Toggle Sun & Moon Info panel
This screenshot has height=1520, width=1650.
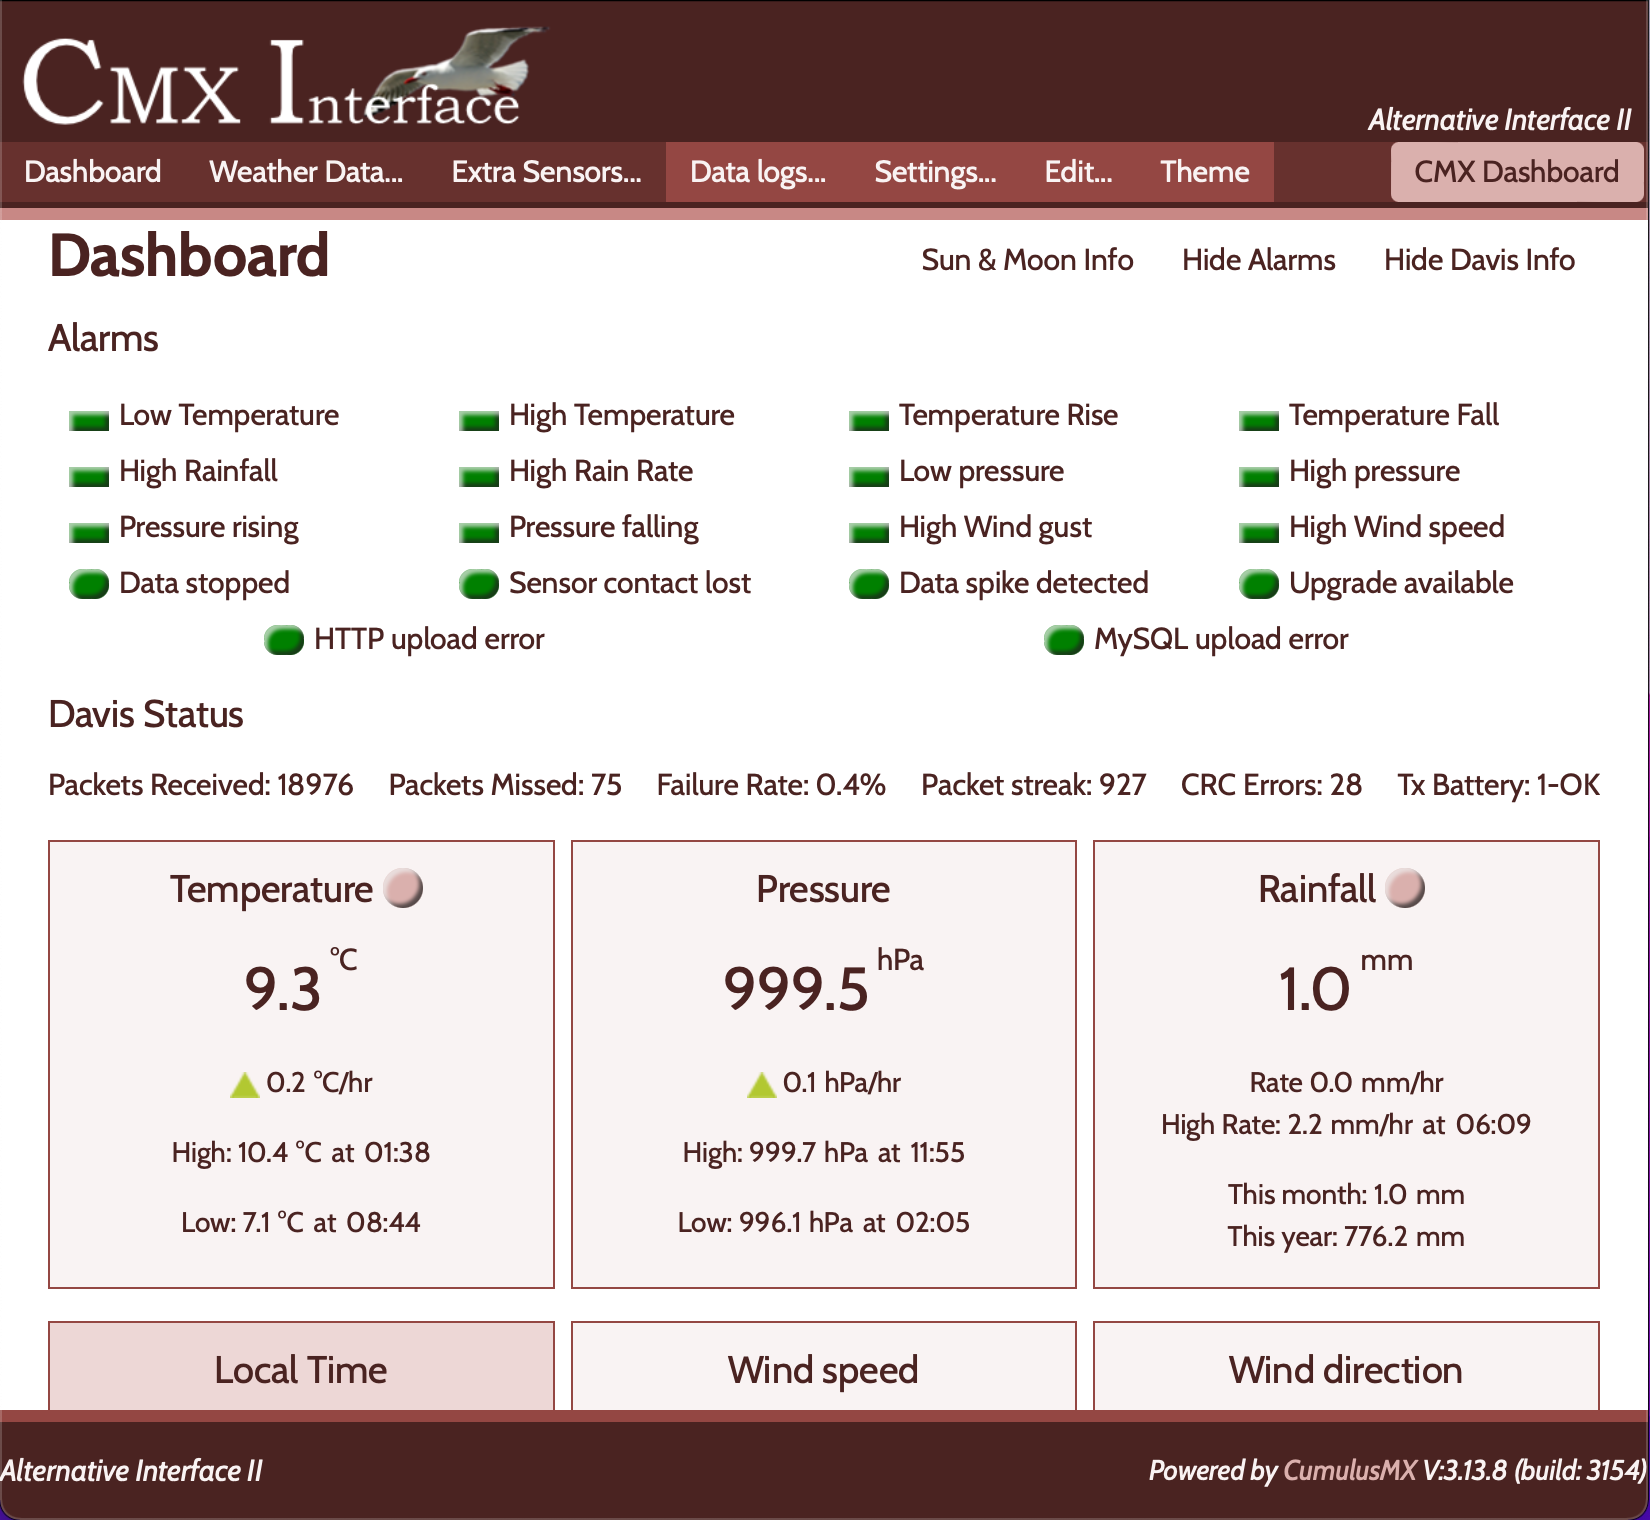1027,260
